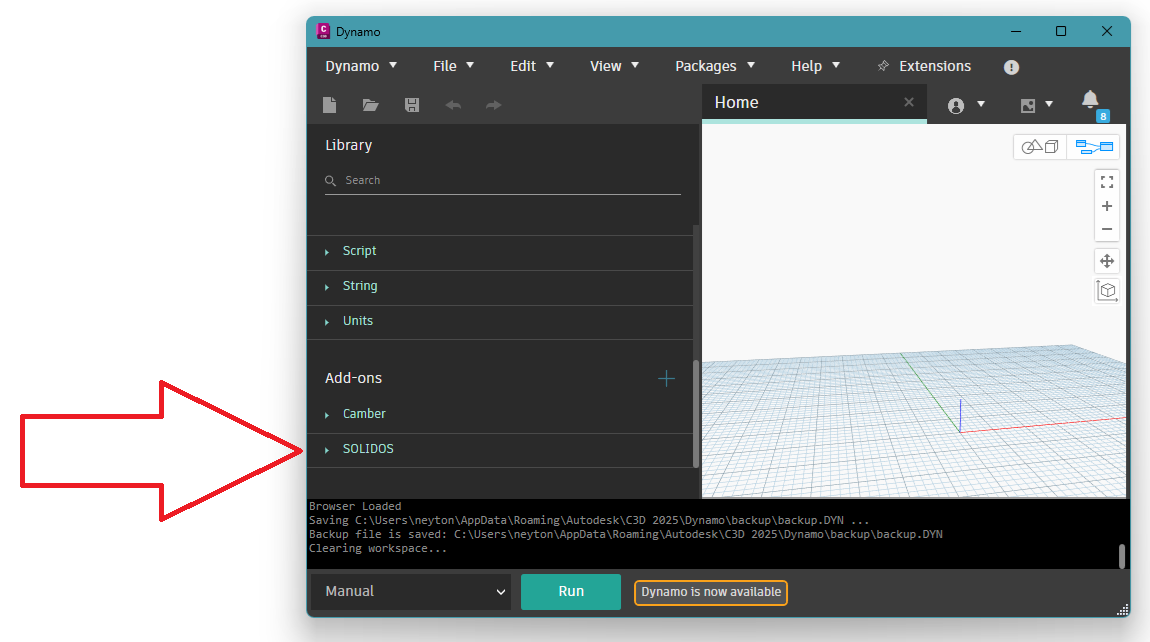Open the notifications bell

click(1091, 100)
